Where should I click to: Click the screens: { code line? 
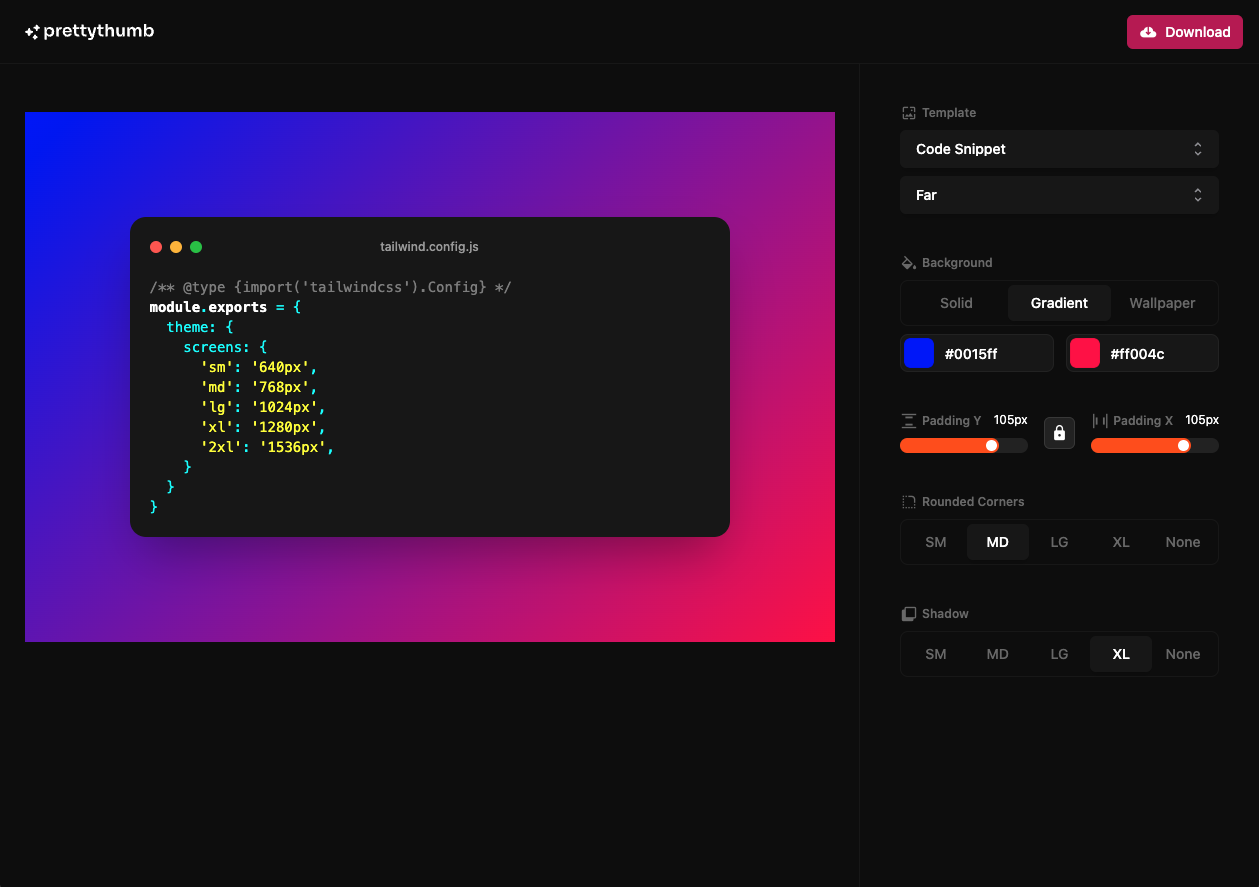tap(225, 347)
